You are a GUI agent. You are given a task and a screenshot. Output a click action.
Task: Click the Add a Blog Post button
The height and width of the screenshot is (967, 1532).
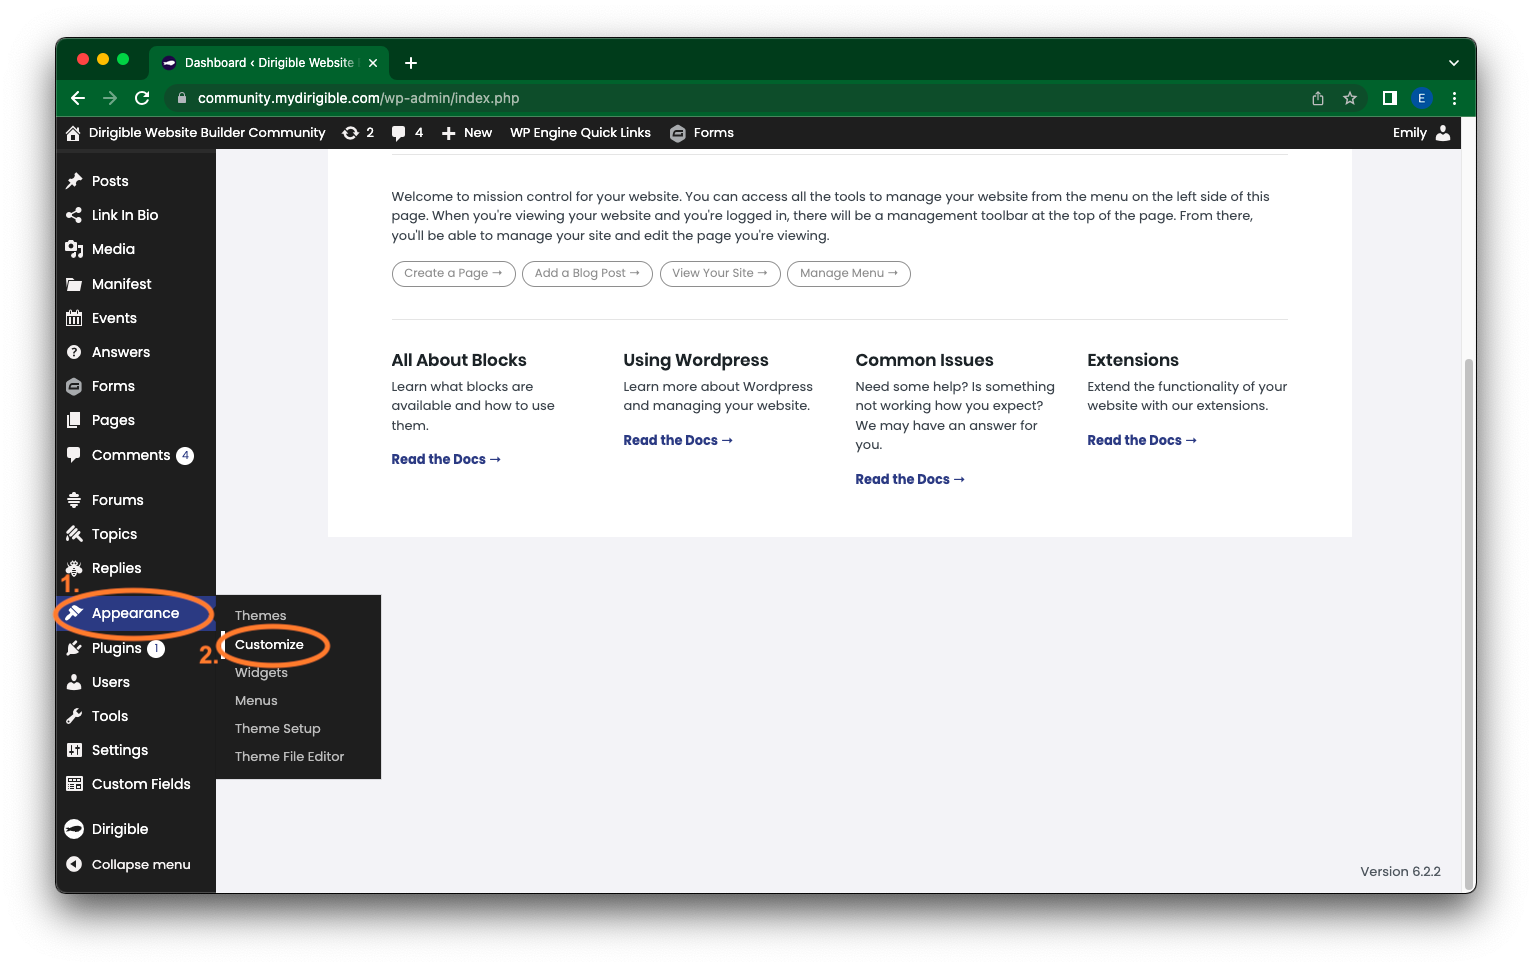[x=587, y=273]
